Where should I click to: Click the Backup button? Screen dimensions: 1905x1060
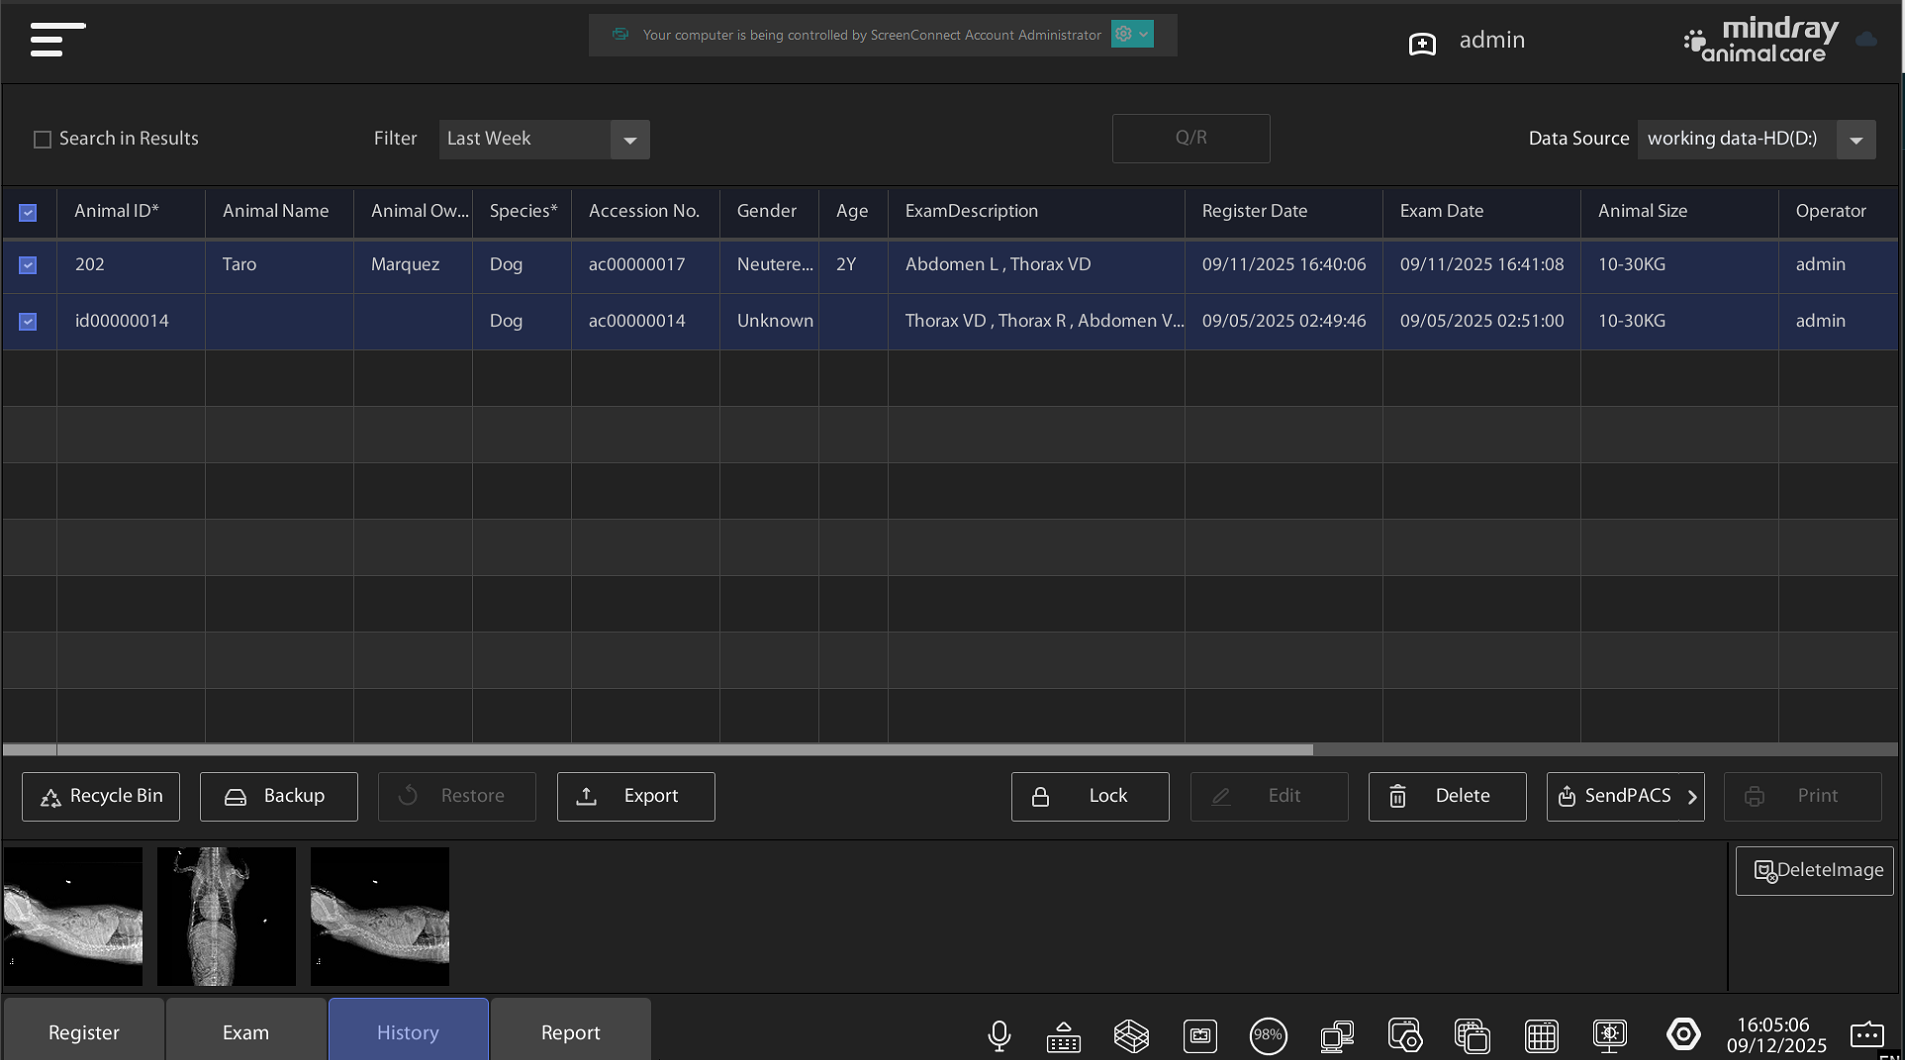(279, 796)
